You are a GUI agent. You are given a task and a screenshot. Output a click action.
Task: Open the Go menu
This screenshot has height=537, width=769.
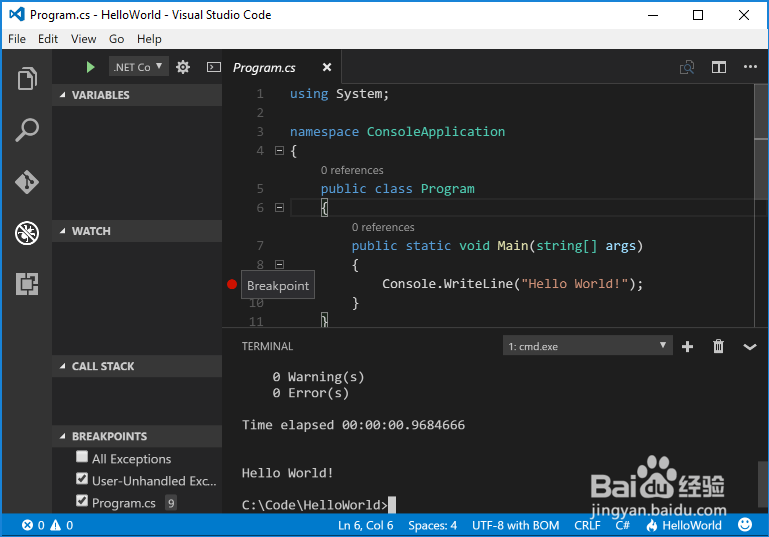(x=116, y=39)
